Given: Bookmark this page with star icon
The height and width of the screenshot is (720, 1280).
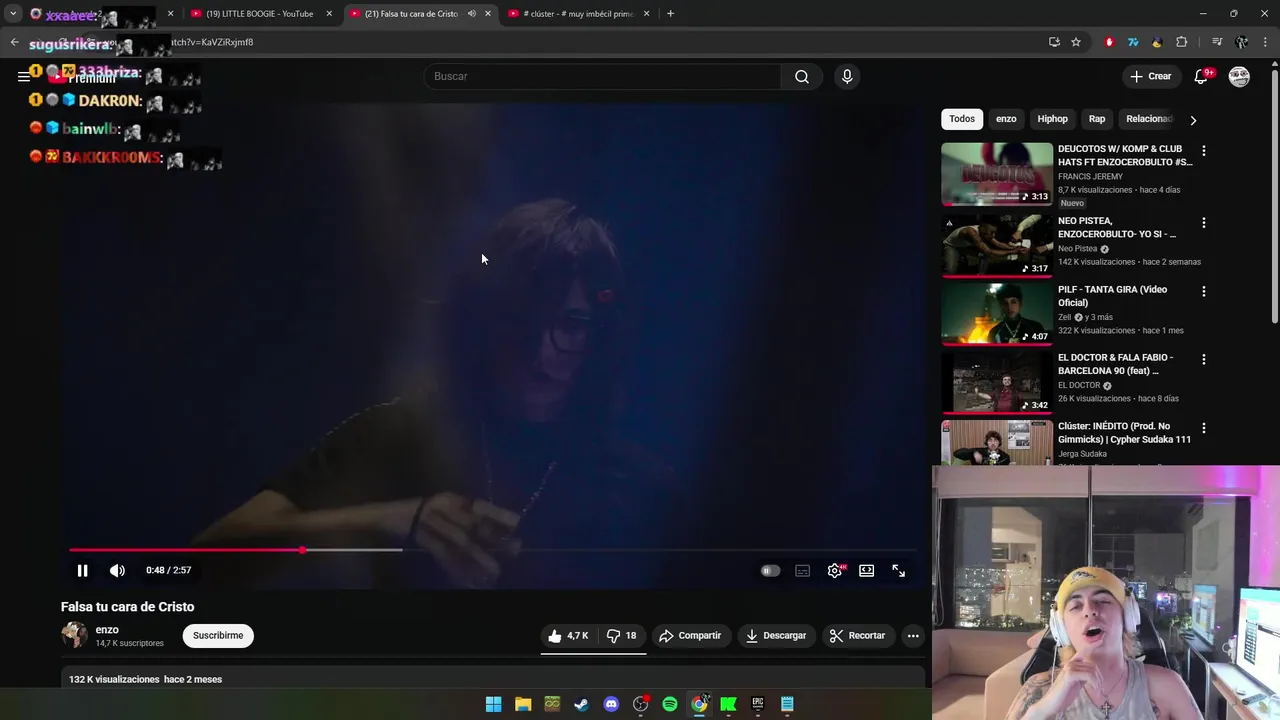Looking at the screenshot, I should tap(1076, 42).
